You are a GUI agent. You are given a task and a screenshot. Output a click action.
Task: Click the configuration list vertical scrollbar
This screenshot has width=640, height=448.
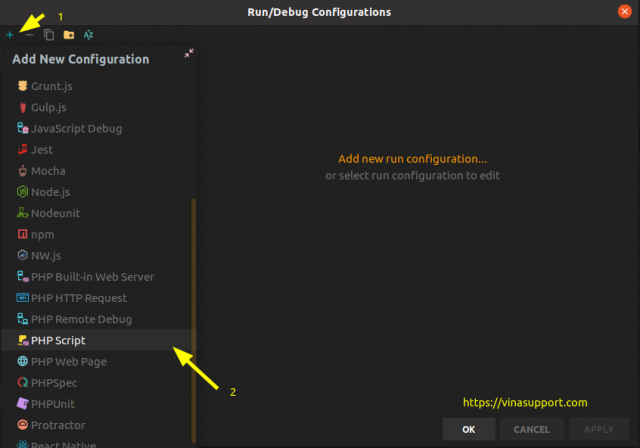pyautogui.click(x=193, y=320)
